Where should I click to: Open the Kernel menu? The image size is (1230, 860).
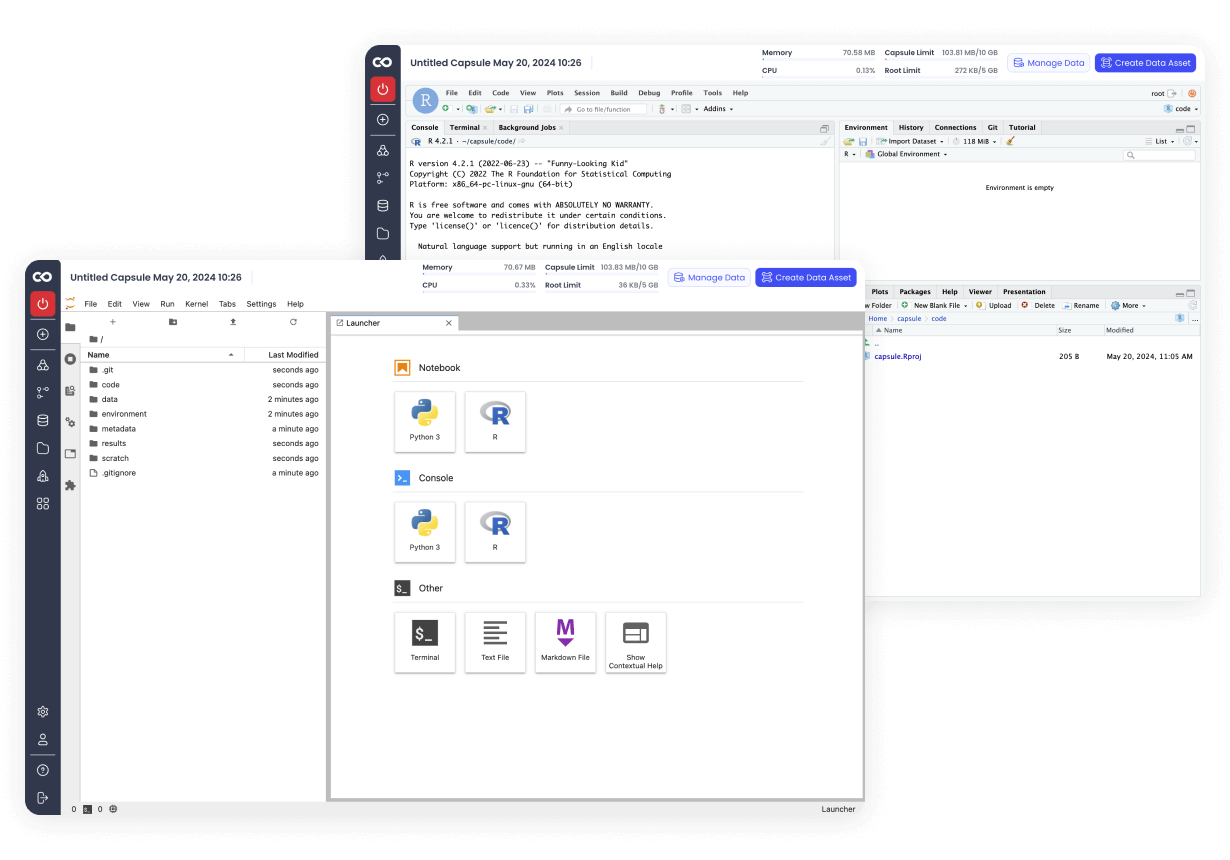[x=196, y=304]
